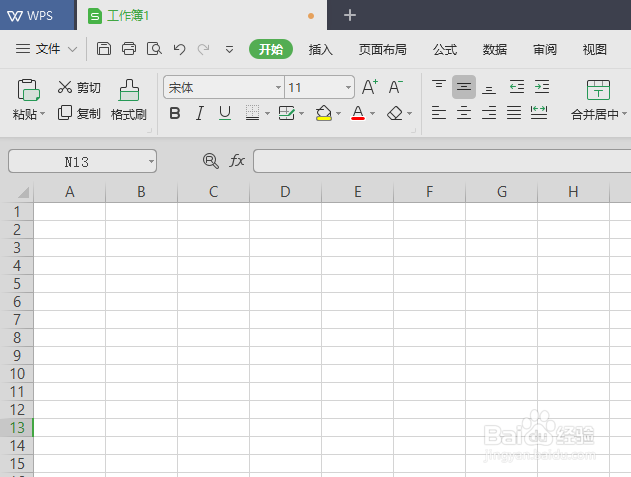
Task: Open font color dropdown arrow
Action: 373,114
